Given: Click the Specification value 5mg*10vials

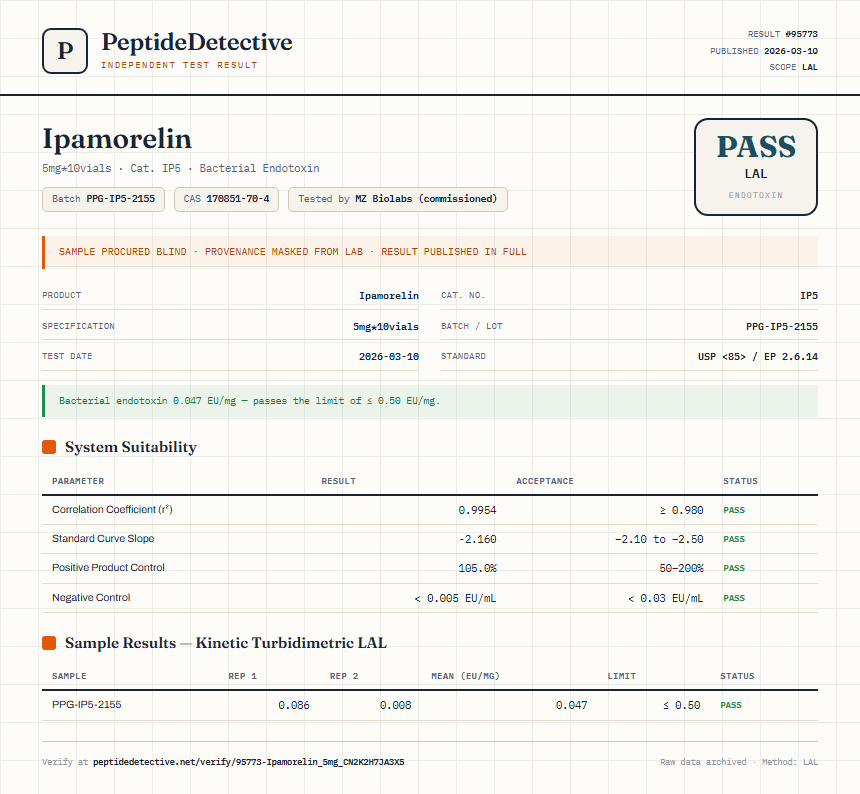Looking at the screenshot, I should [386, 327].
